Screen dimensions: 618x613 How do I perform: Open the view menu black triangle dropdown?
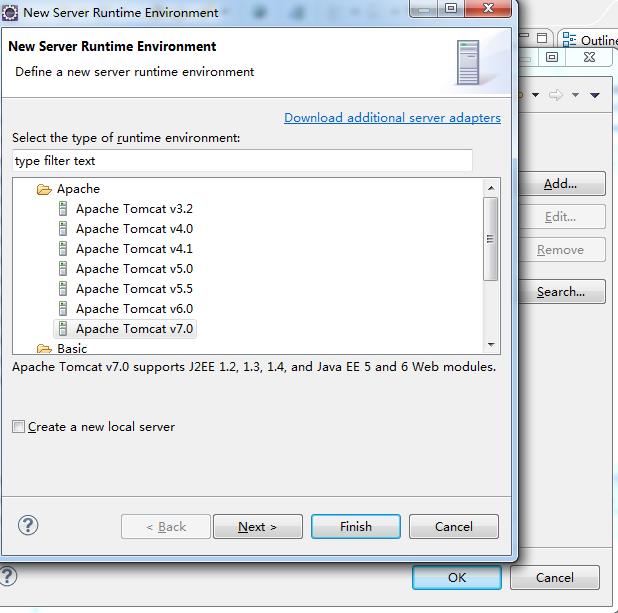click(x=595, y=95)
